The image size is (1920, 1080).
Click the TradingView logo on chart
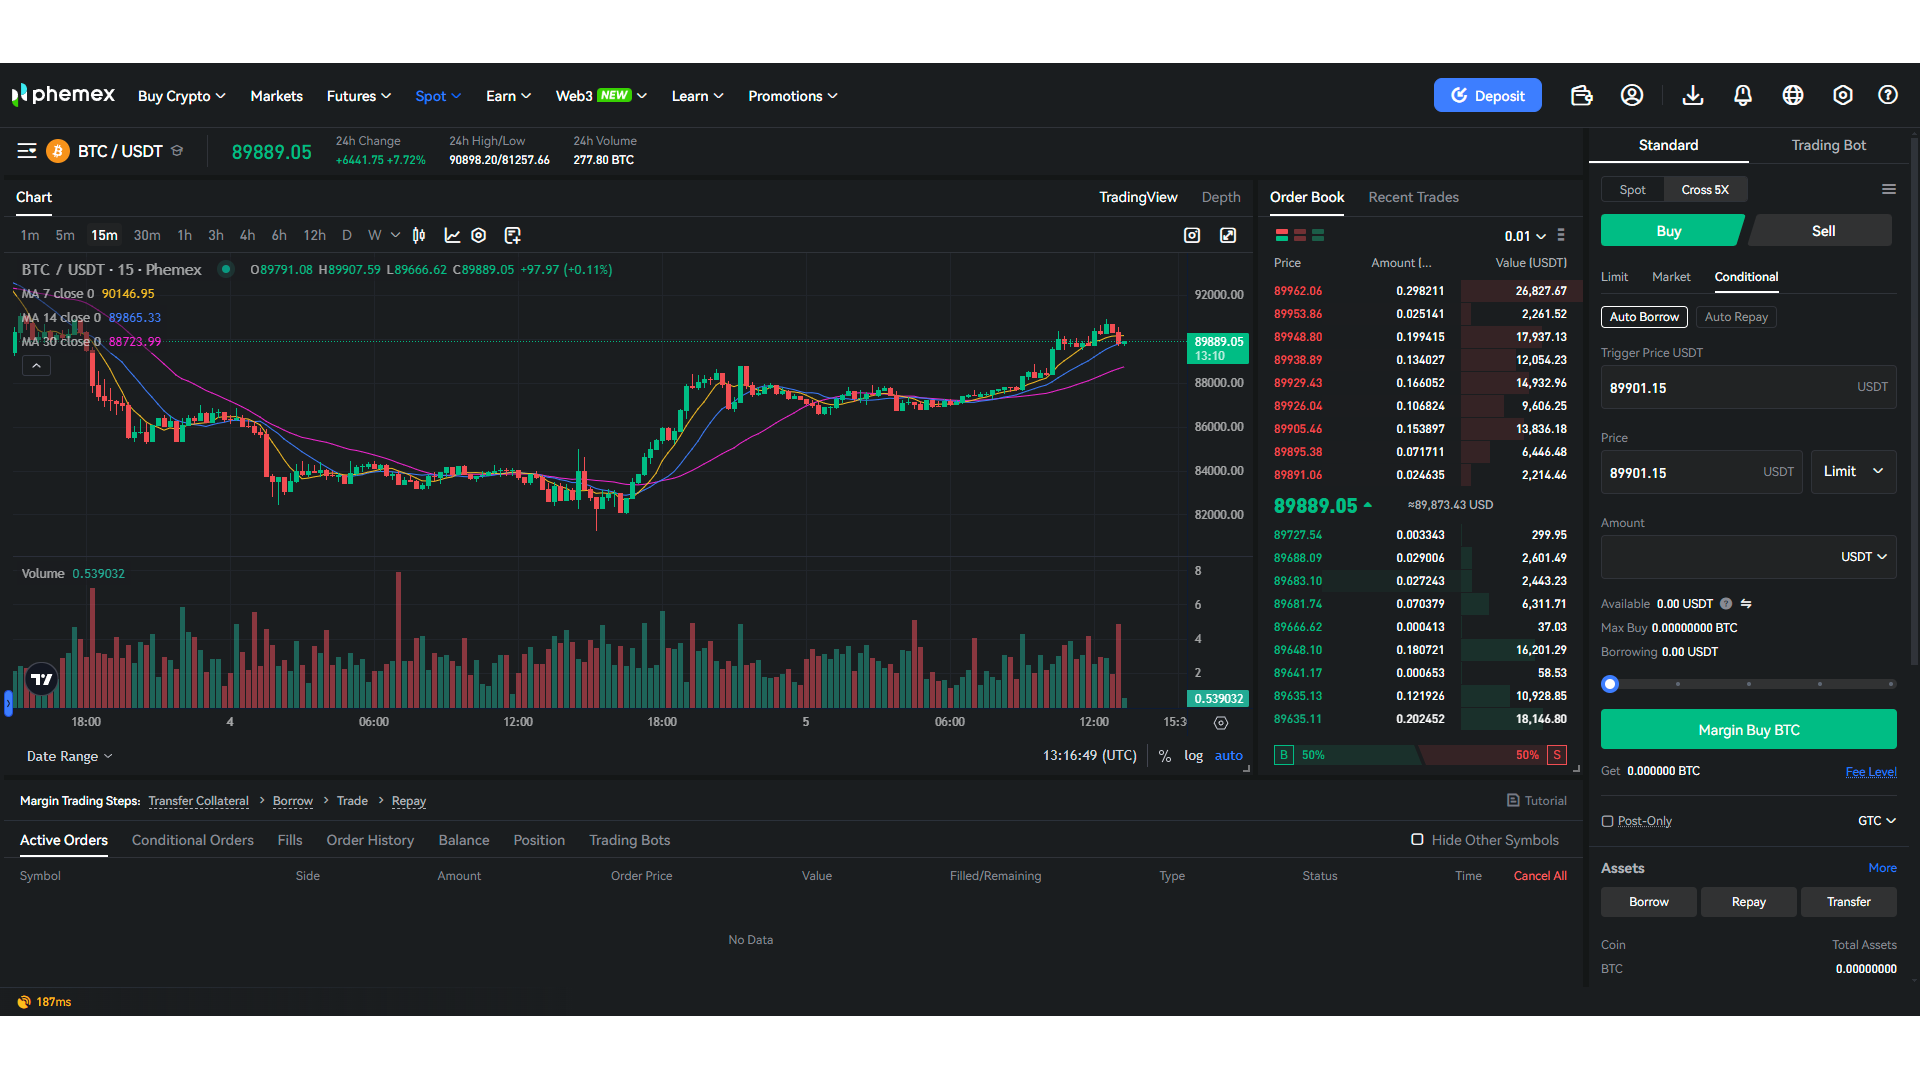(42, 679)
